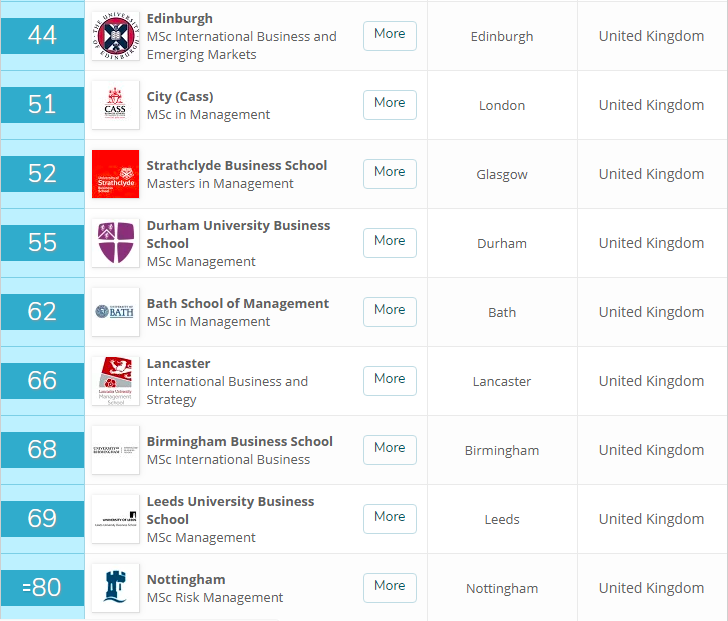This screenshot has width=728, height=621.
Task: Expand More details for City (Cass)
Action: pyautogui.click(x=389, y=104)
